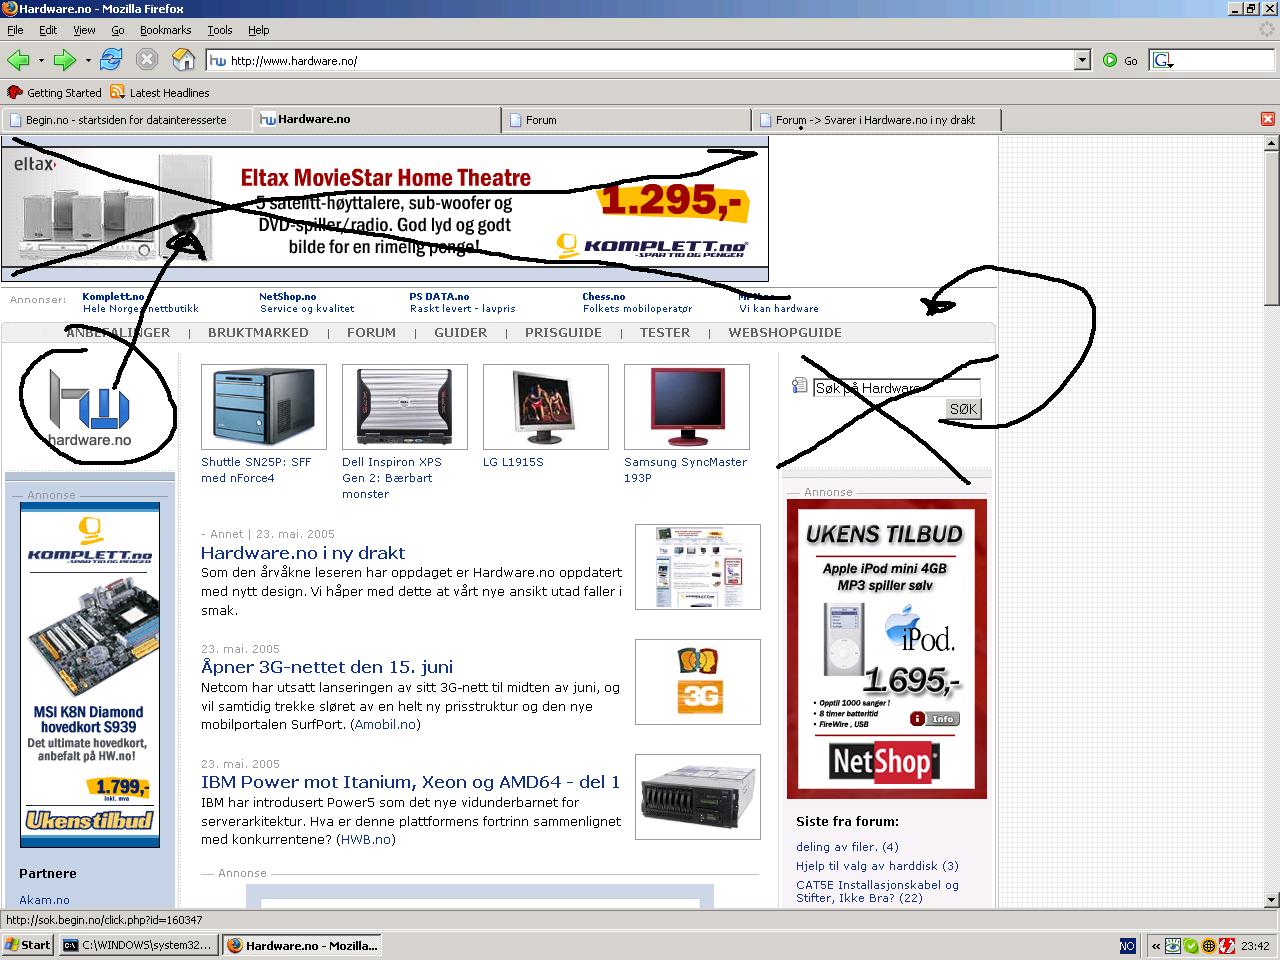Click the NO language indicator in tray

pos(1127,945)
